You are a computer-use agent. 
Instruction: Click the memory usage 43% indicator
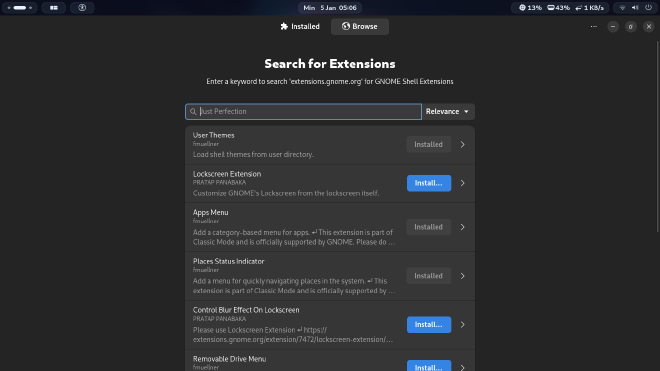(x=559, y=8)
